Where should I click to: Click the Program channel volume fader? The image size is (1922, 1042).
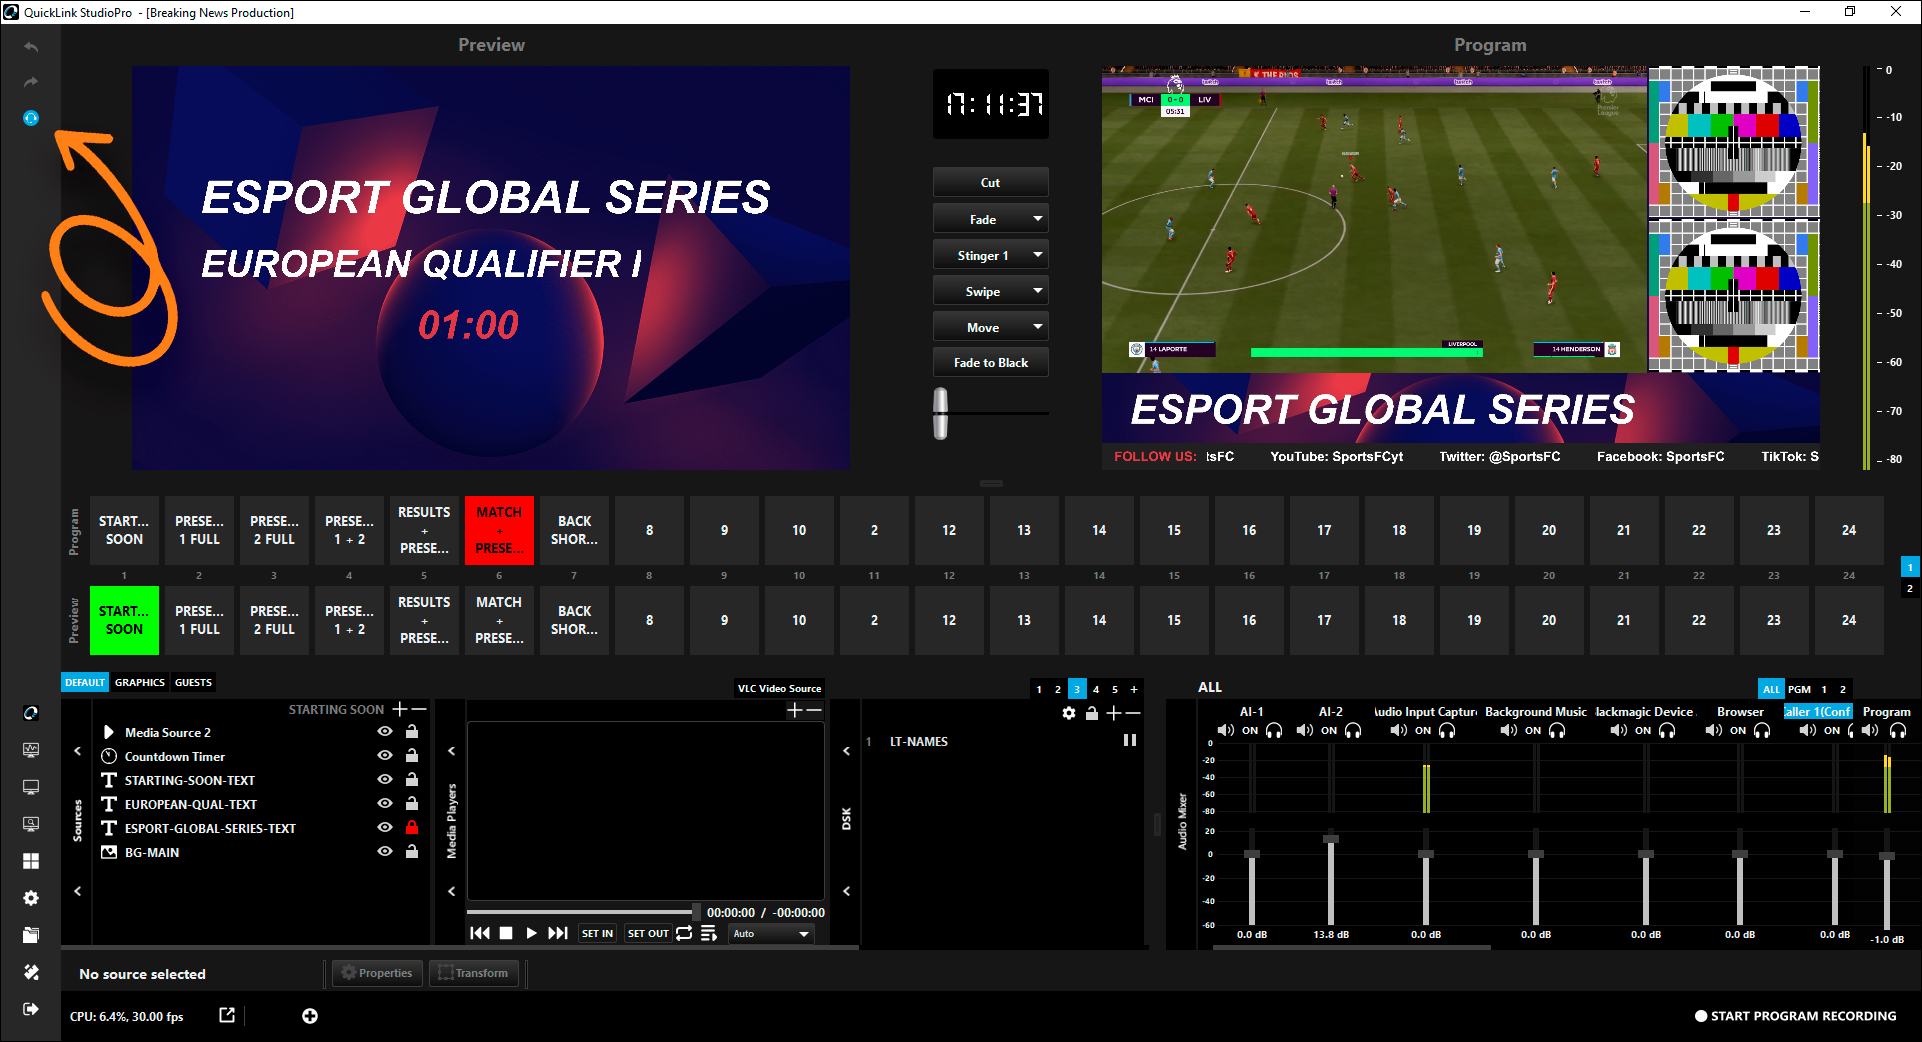(1887, 856)
